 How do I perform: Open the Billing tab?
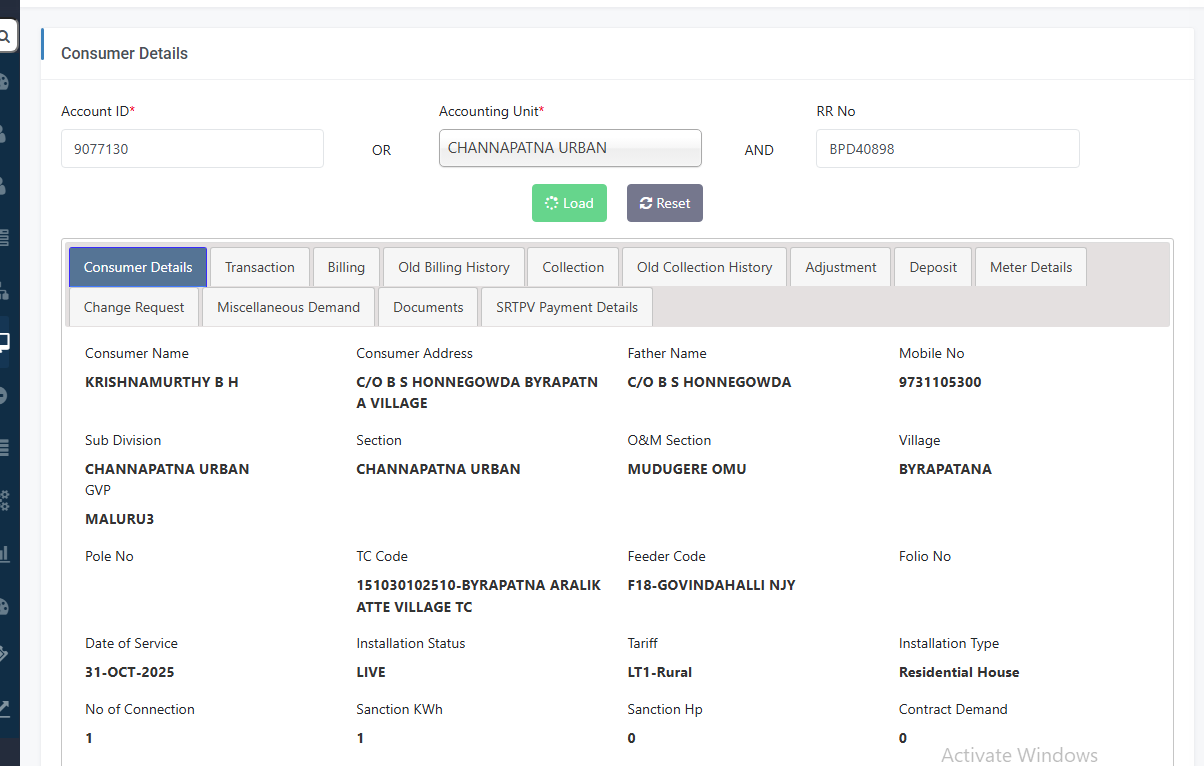pyautogui.click(x=346, y=267)
